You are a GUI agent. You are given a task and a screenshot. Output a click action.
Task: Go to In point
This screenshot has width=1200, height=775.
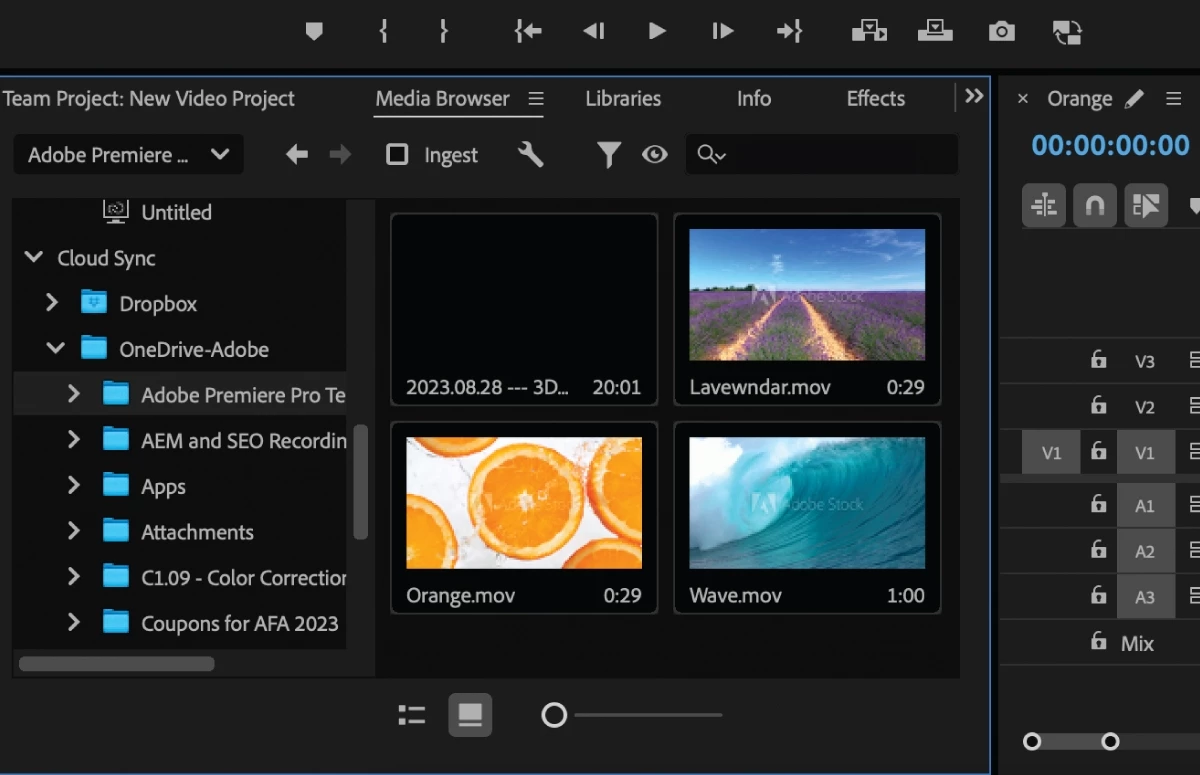click(527, 31)
